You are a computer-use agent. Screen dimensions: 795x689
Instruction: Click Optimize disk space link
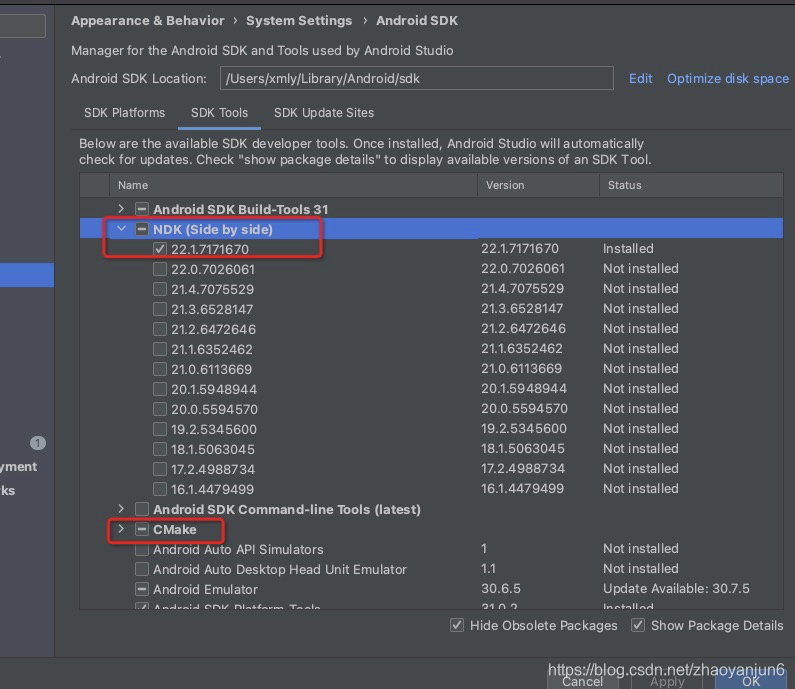[x=728, y=79]
